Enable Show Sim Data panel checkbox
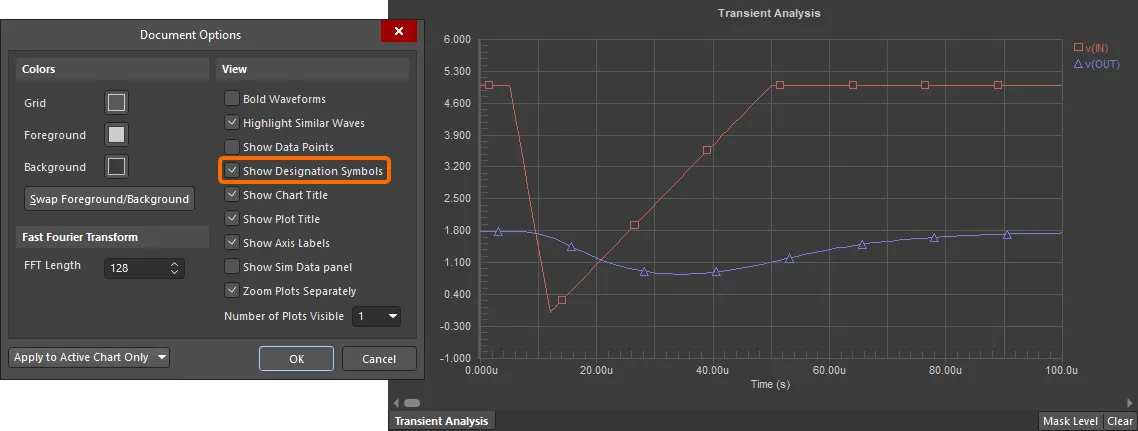Viewport: 1138px width, 431px height. pyautogui.click(x=232, y=266)
